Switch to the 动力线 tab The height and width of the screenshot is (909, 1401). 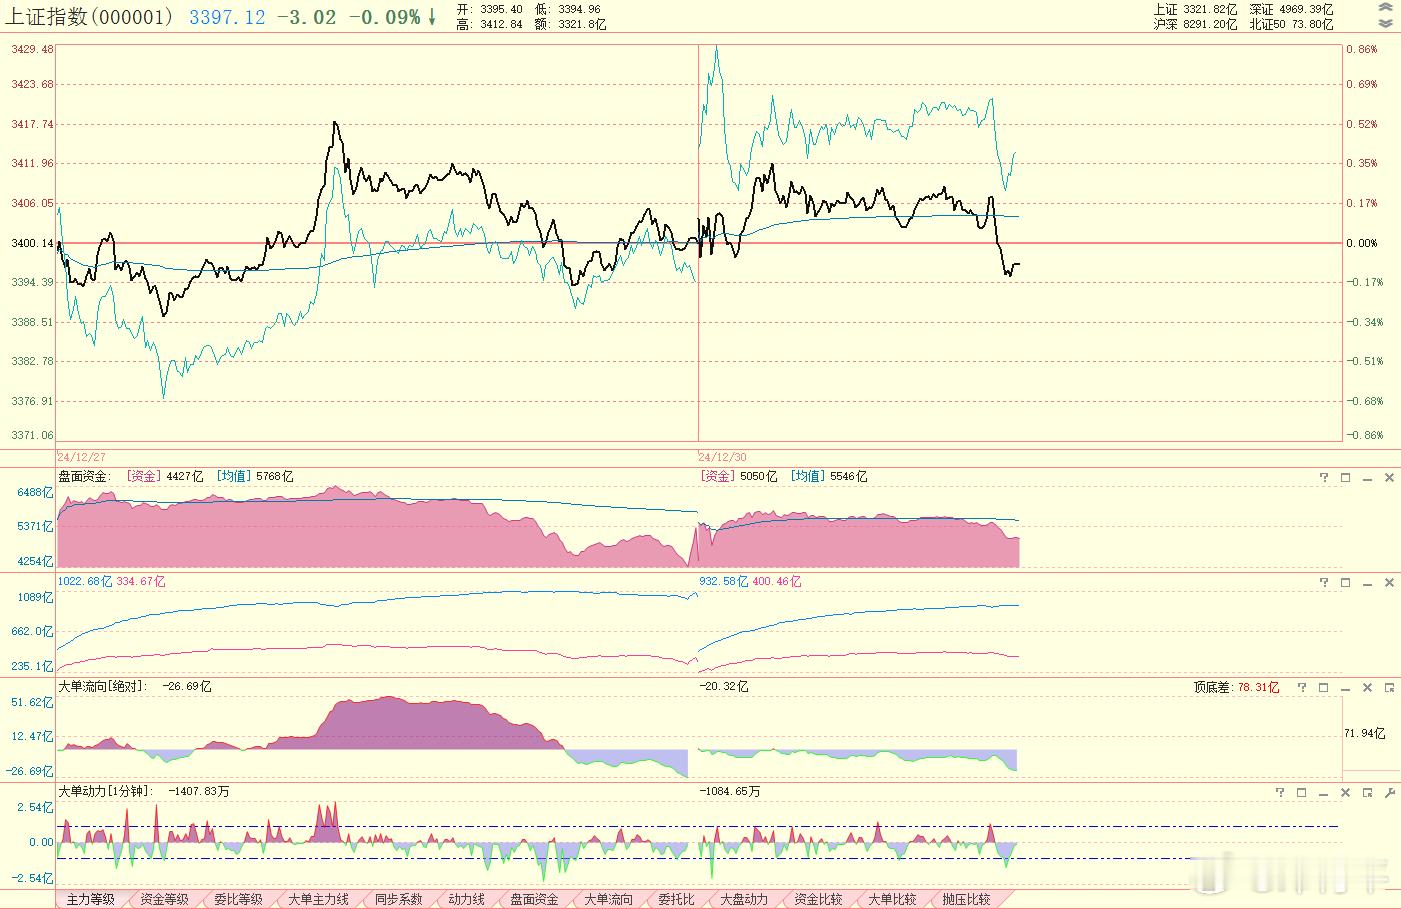pos(467,899)
